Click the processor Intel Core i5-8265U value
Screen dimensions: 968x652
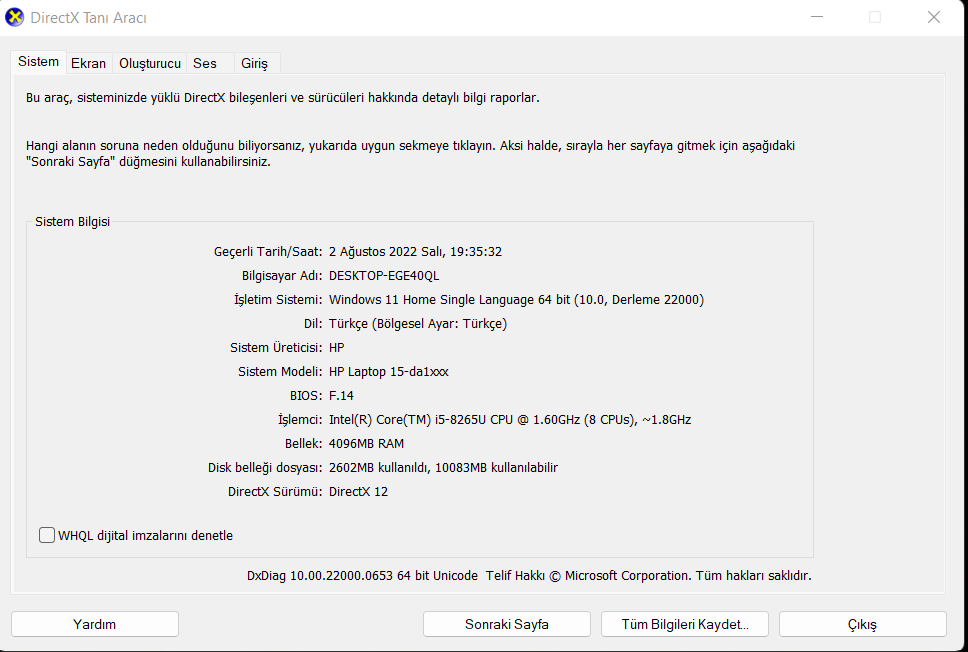[x=510, y=420]
